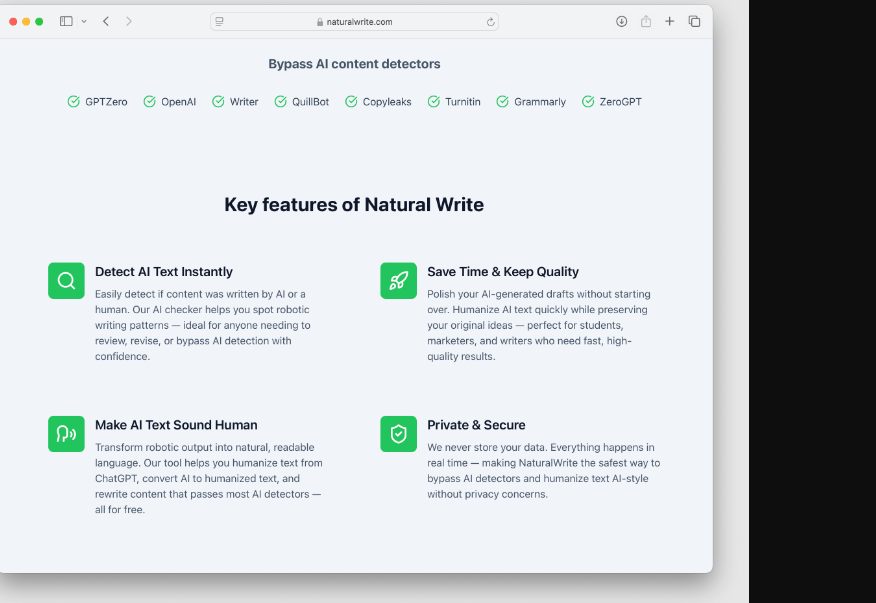Viewport: 876px width, 603px height.
Task: Click the "Key features of Natural Write" heading
Action: pos(354,205)
